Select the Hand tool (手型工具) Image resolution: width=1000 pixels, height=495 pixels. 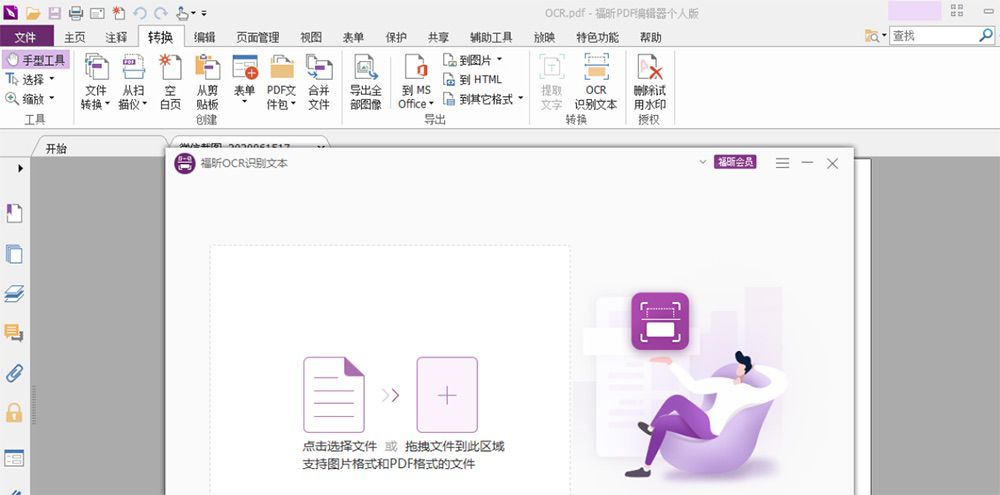tap(36, 61)
